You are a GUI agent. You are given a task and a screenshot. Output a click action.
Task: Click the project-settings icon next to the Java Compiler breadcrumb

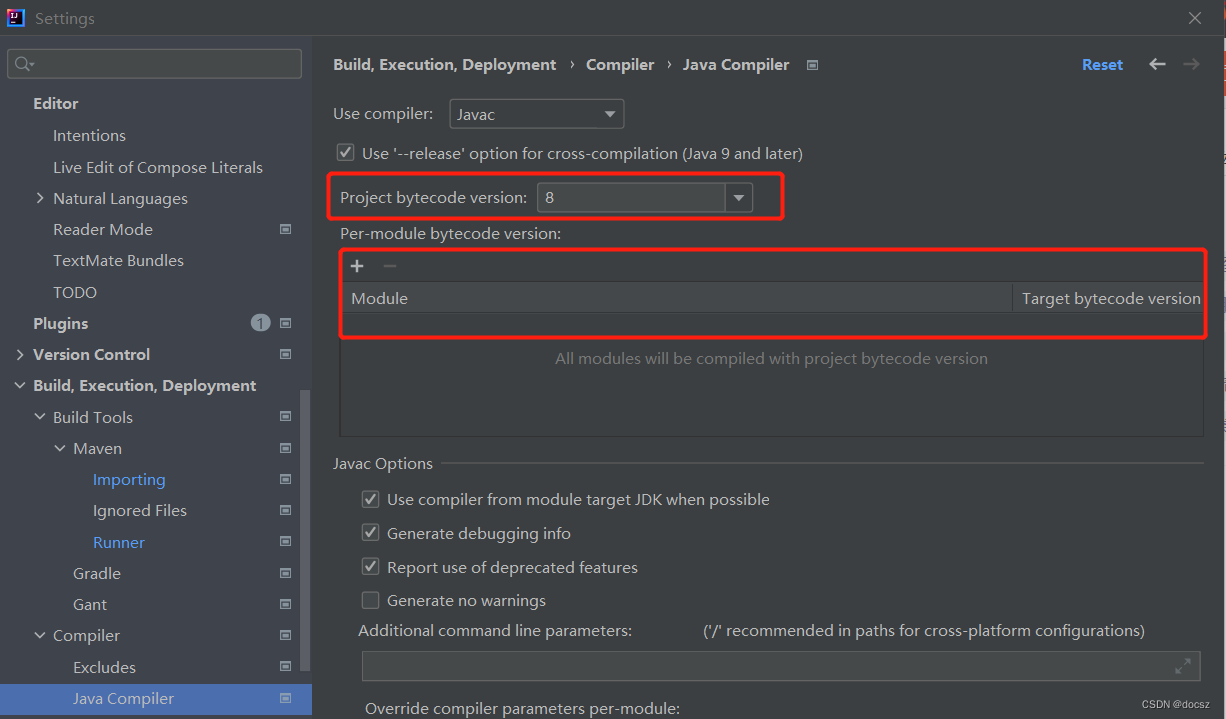pyautogui.click(x=812, y=65)
